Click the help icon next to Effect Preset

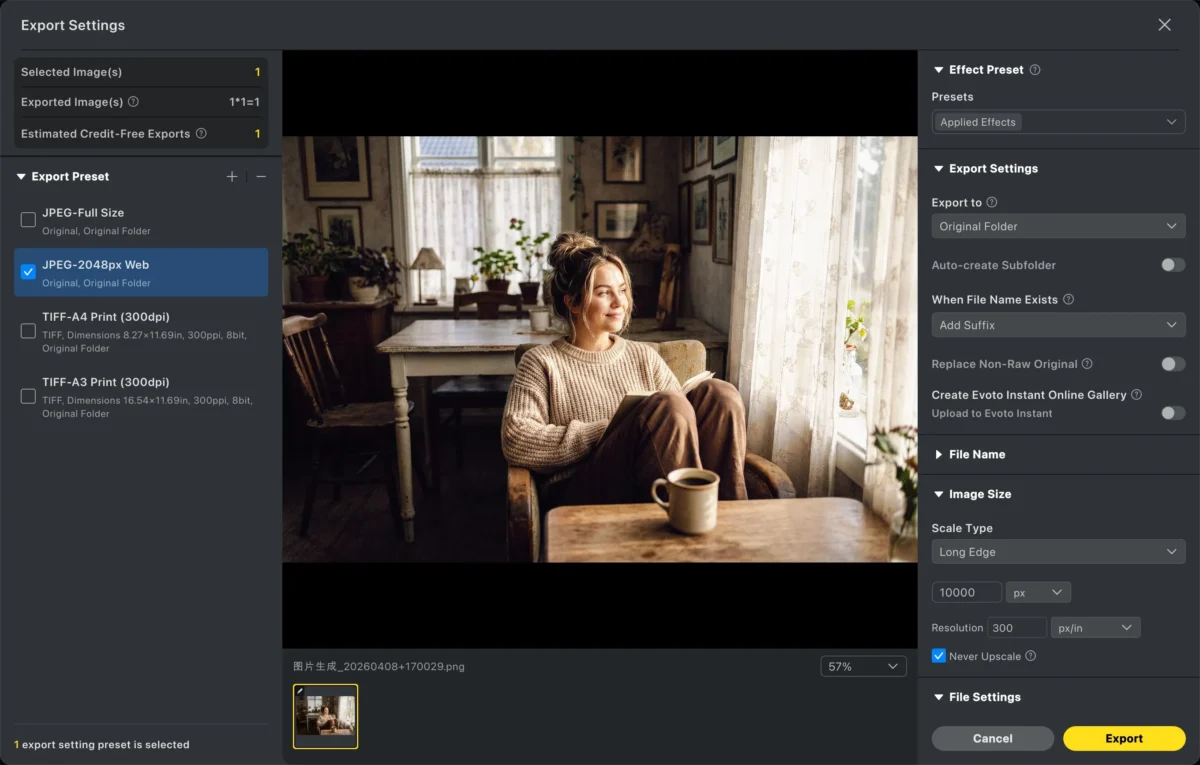pyautogui.click(x=1035, y=70)
